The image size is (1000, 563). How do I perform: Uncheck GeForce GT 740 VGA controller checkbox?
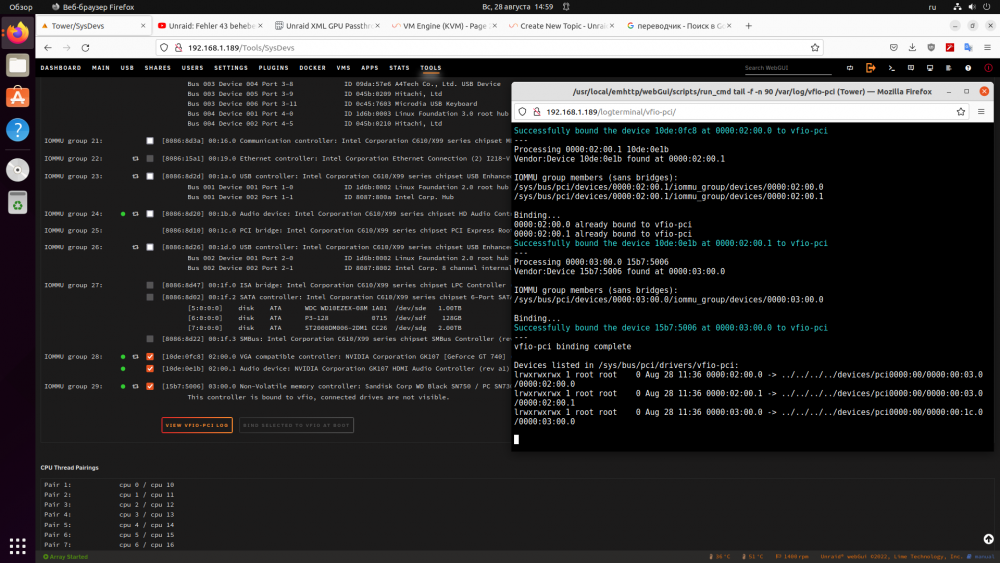[150, 356]
